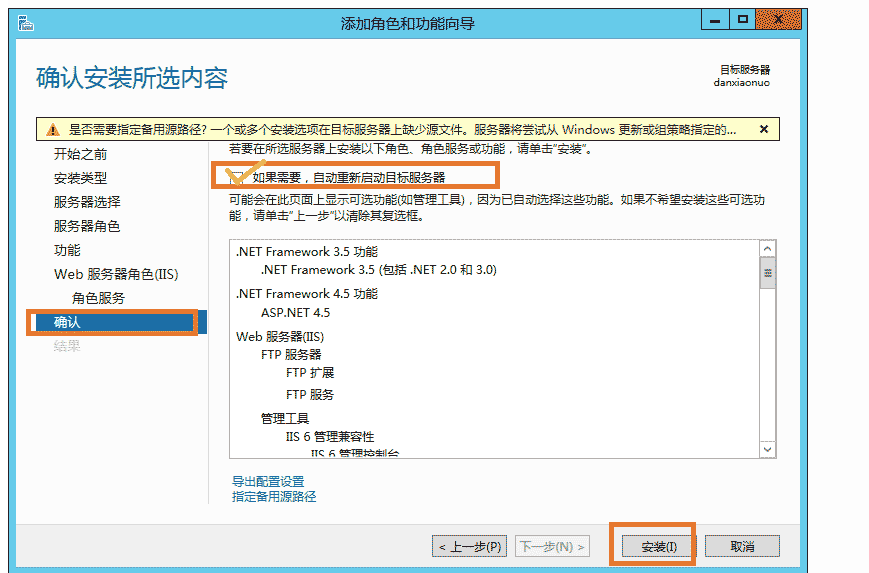The image size is (869, 573).
Task: Open the 导出配置设置 link
Action: 268,481
